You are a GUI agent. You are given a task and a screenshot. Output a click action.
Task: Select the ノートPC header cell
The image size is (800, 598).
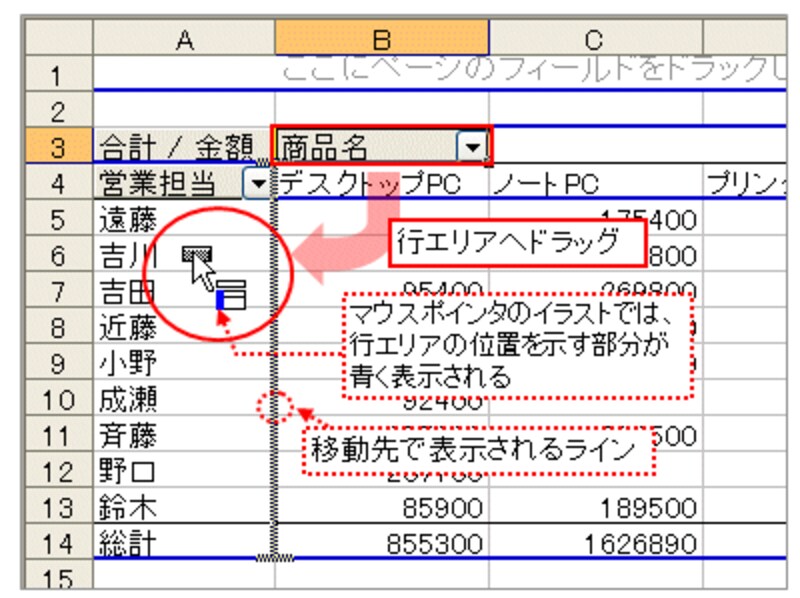coord(595,183)
